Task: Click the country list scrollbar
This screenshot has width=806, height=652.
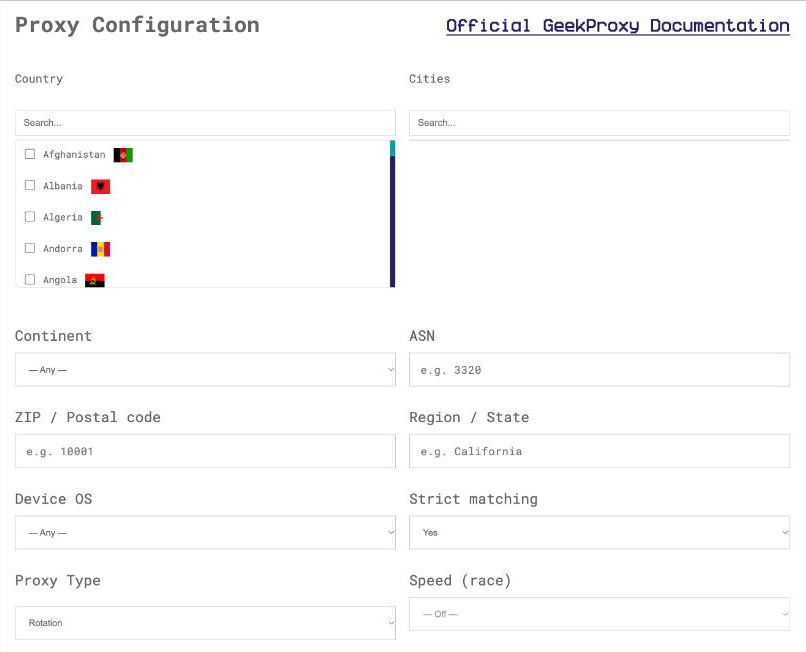Action: (392, 214)
